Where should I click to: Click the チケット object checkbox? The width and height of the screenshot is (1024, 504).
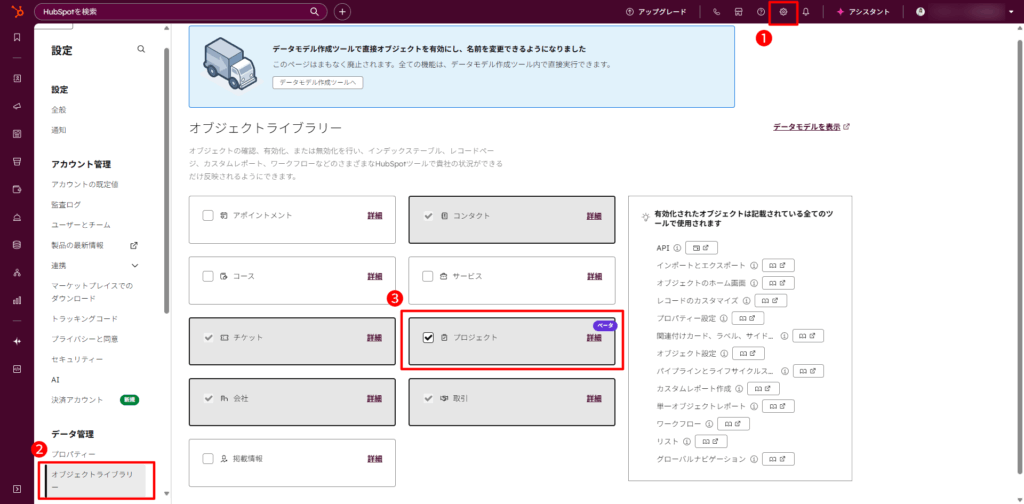pyautogui.click(x=208, y=338)
